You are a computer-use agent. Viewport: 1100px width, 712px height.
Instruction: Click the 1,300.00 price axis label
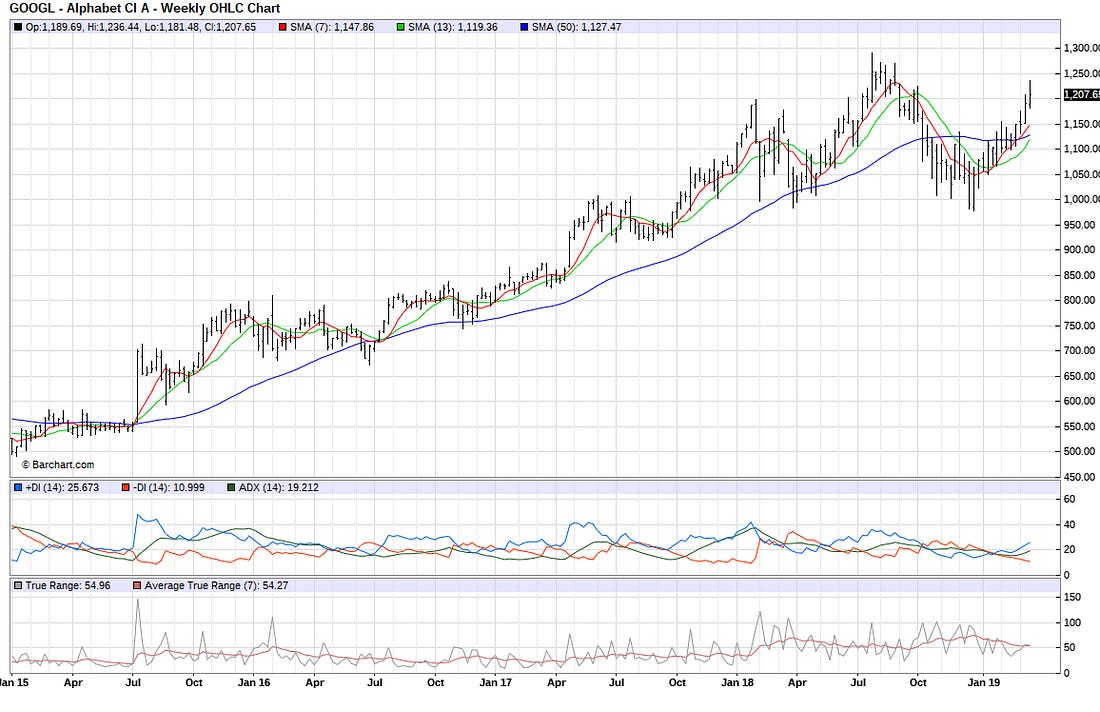[x=1082, y=48]
